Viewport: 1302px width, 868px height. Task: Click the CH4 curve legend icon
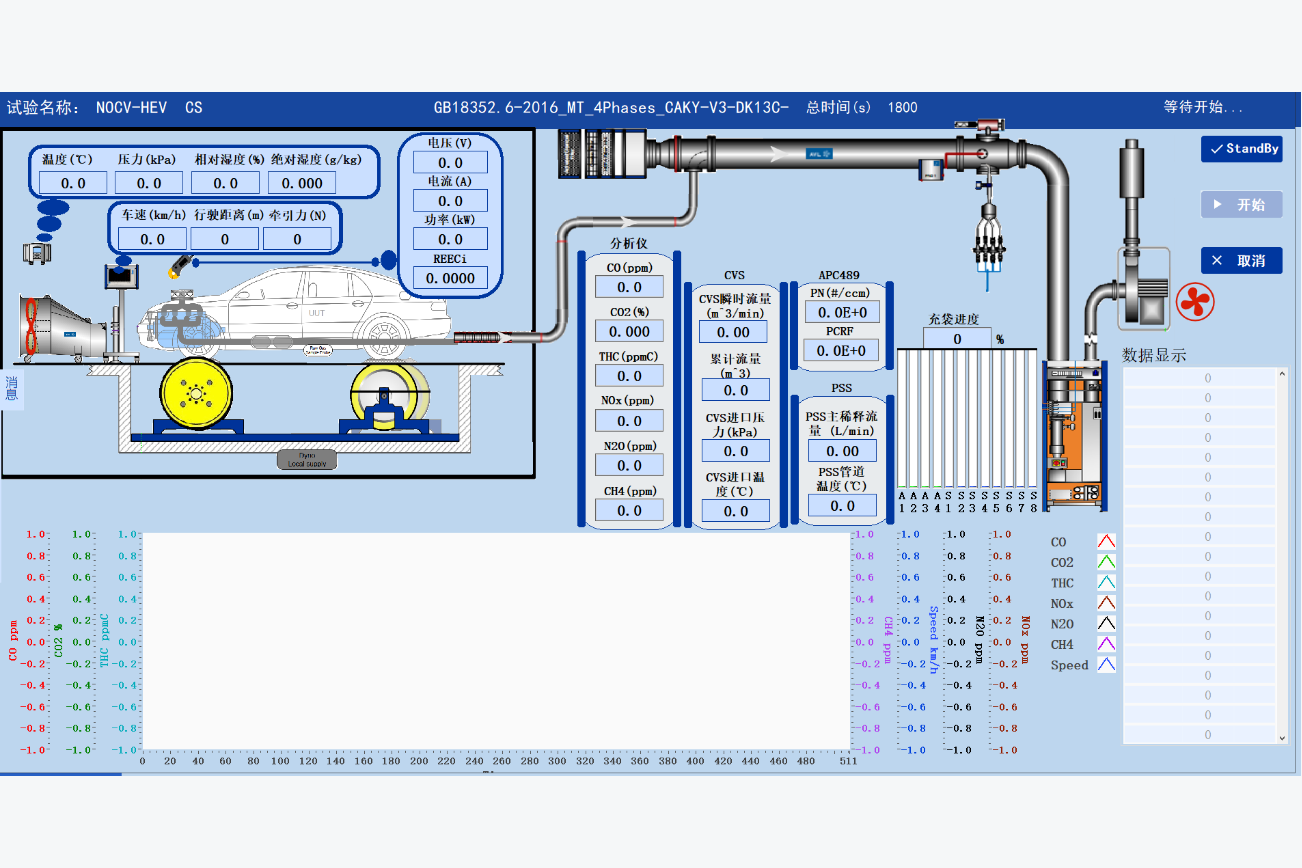click(1106, 644)
